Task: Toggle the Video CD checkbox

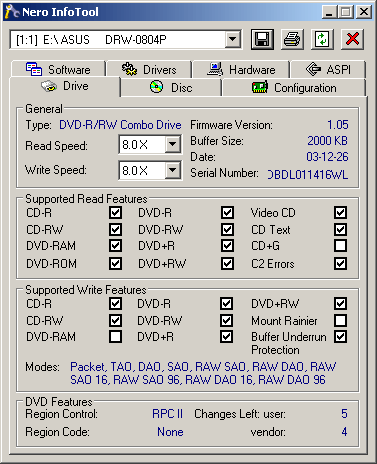Action: click(x=340, y=213)
